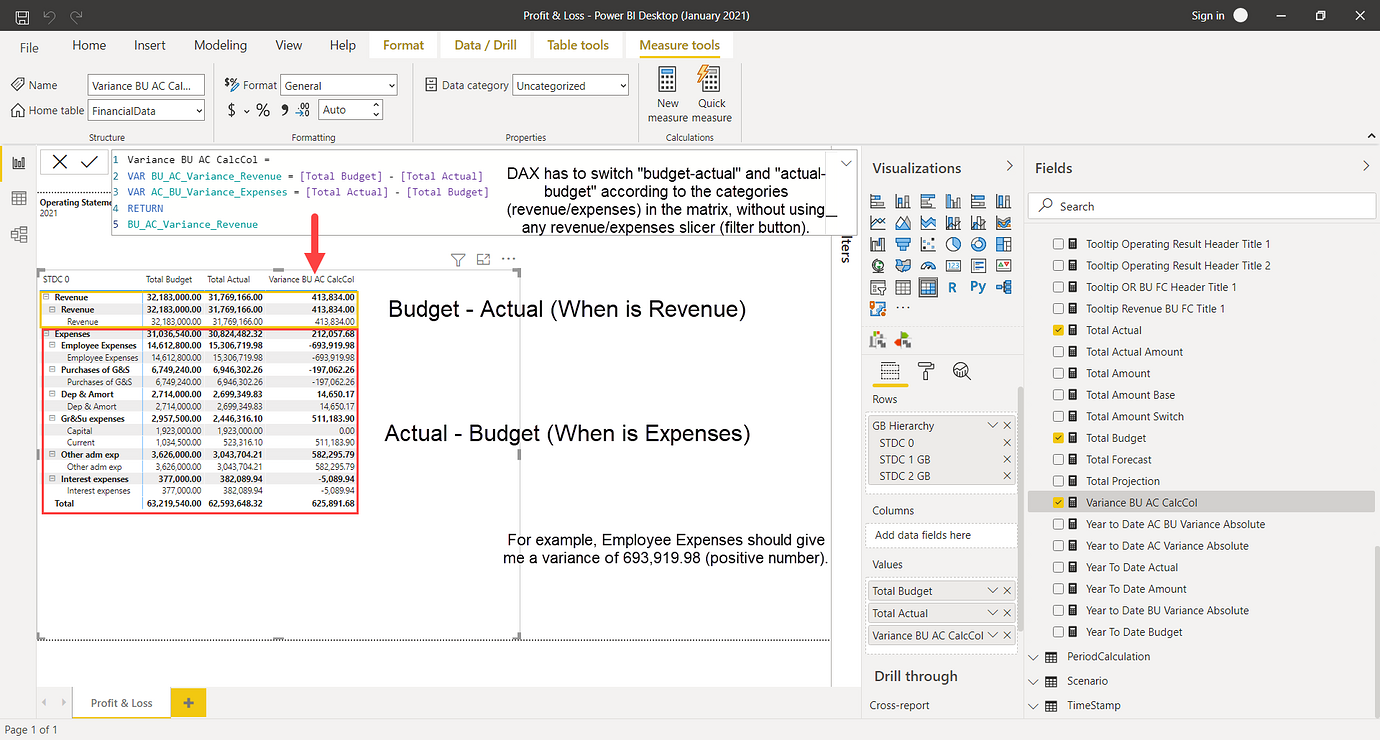Select the Pie chart visualization icon
This screenshot has width=1380, height=740.
tap(953, 244)
